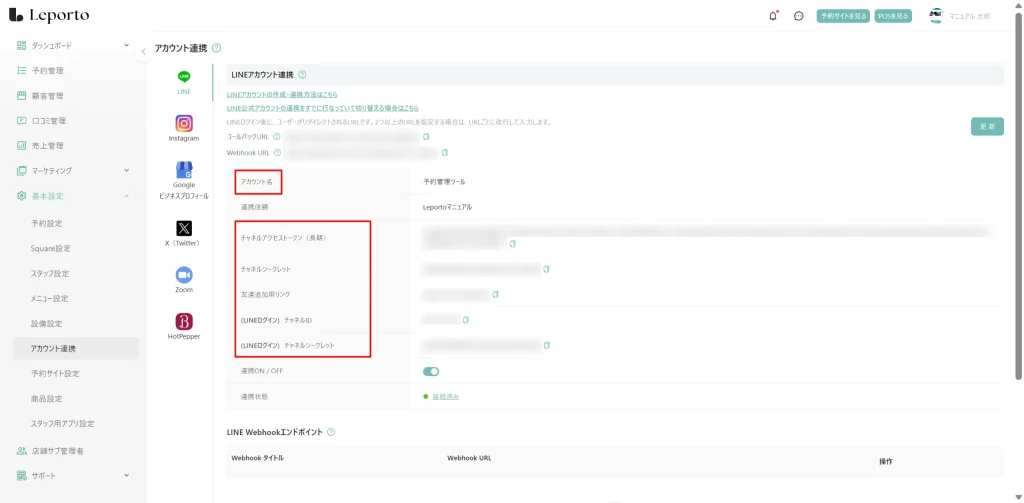Go to スタッフ設定 in the sidebar

[x=50, y=273]
